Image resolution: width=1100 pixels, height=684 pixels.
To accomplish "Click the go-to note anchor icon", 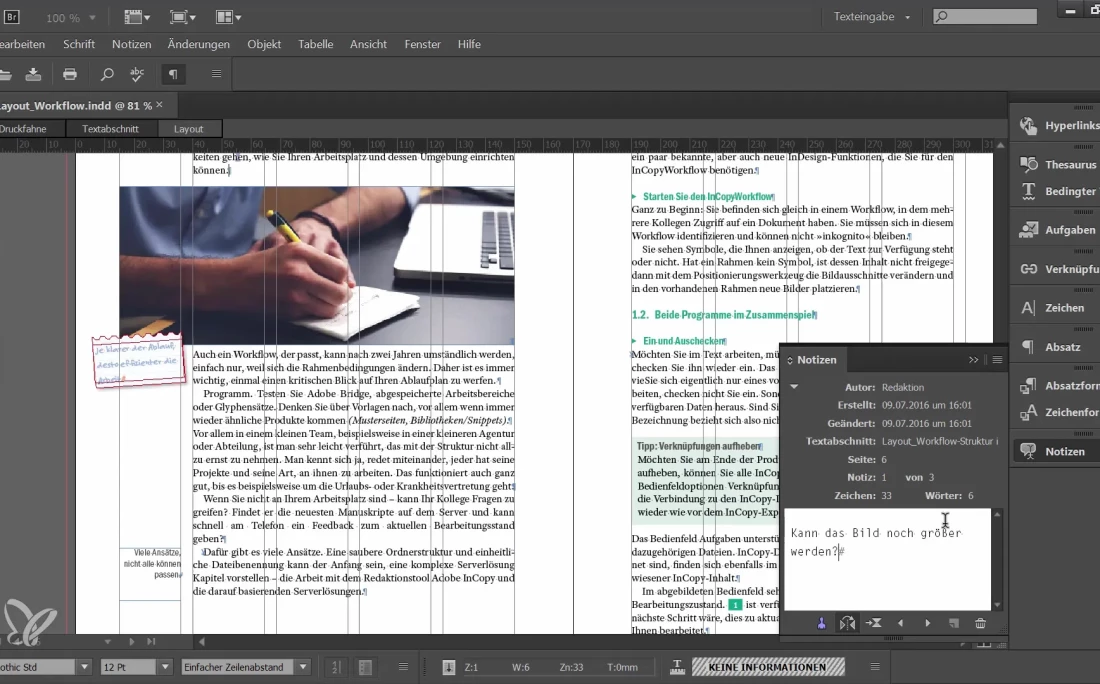I will coord(873,623).
